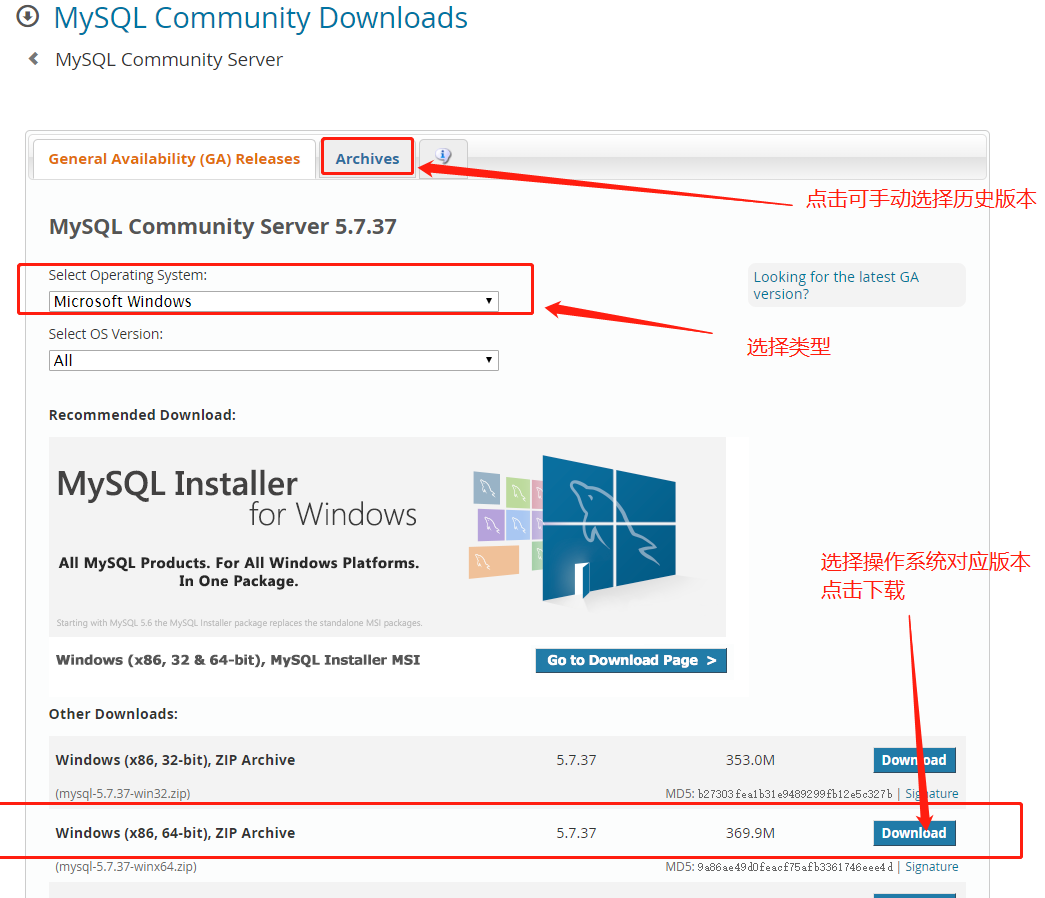Viewport: 1045px width, 898px height.
Task: Click the dropdown arrow on Select Operating System
Action: (x=489, y=301)
